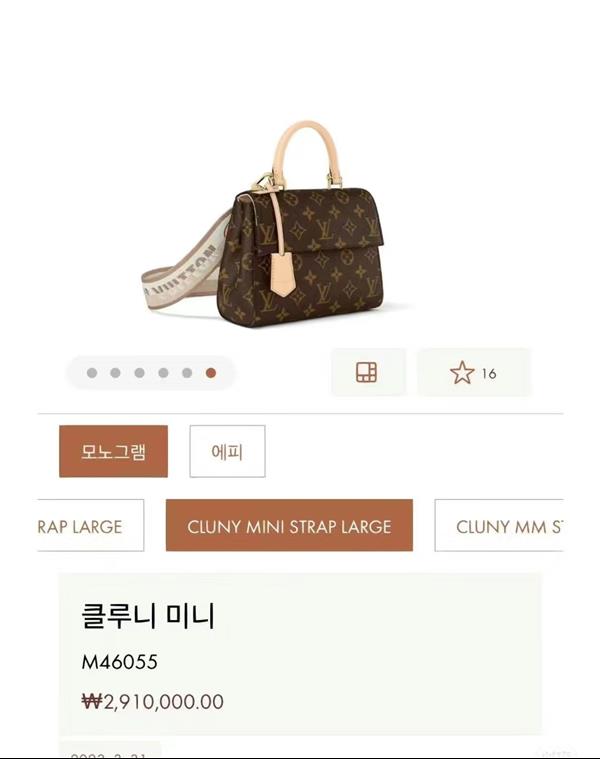Tap the woven shoulder strap in photo

181,276
